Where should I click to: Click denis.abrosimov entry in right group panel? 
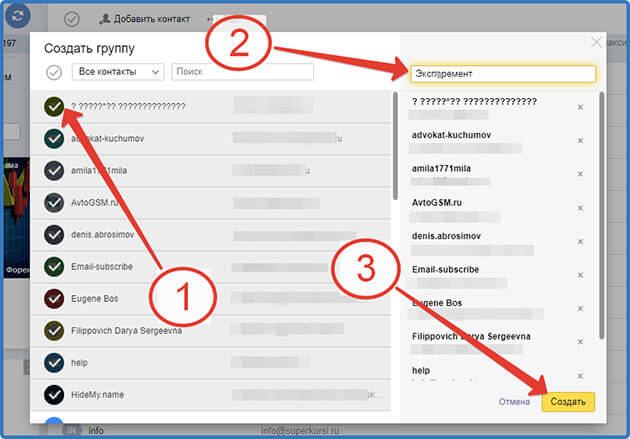(x=446, y=236)
